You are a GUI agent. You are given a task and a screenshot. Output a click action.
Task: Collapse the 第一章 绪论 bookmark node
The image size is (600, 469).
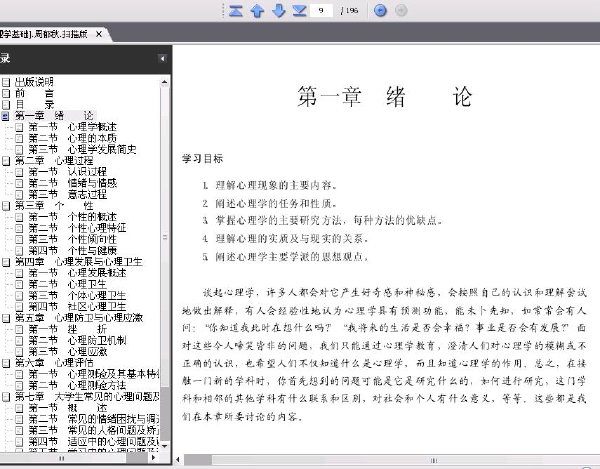click(x=5, y=116)
